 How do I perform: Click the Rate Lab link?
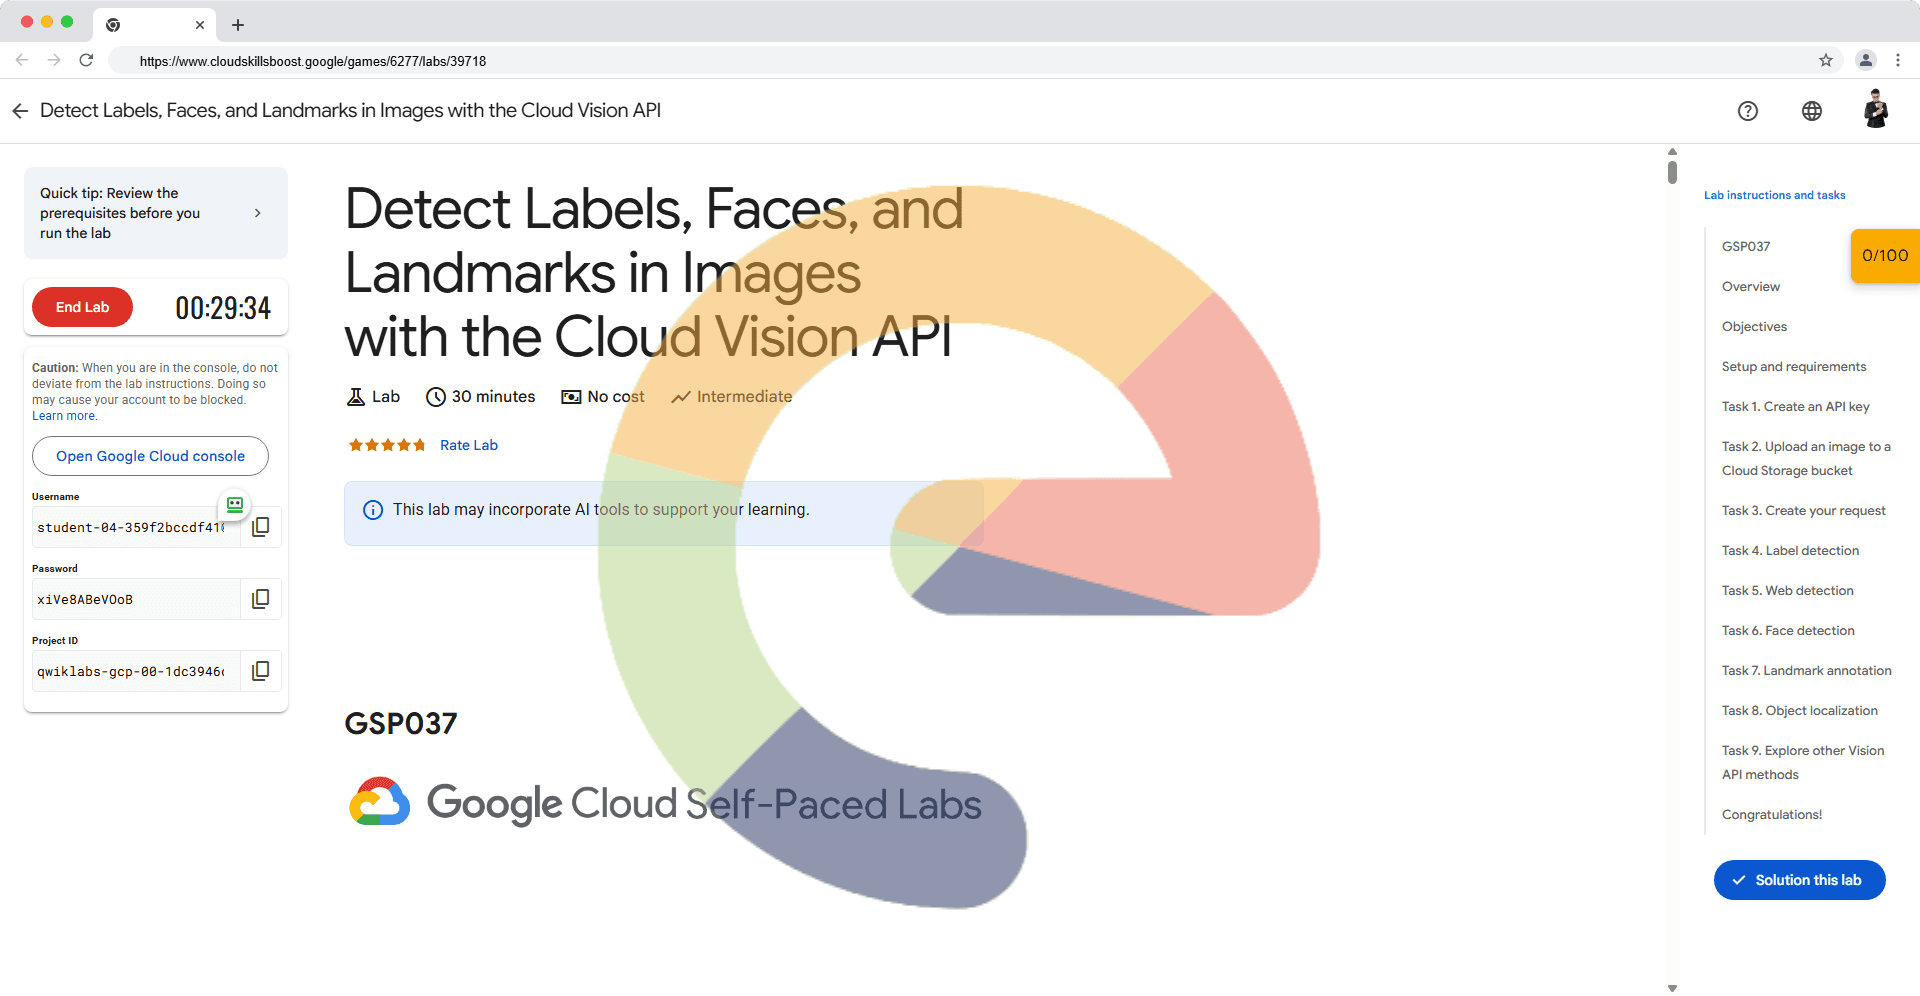(x=469, y=445)
